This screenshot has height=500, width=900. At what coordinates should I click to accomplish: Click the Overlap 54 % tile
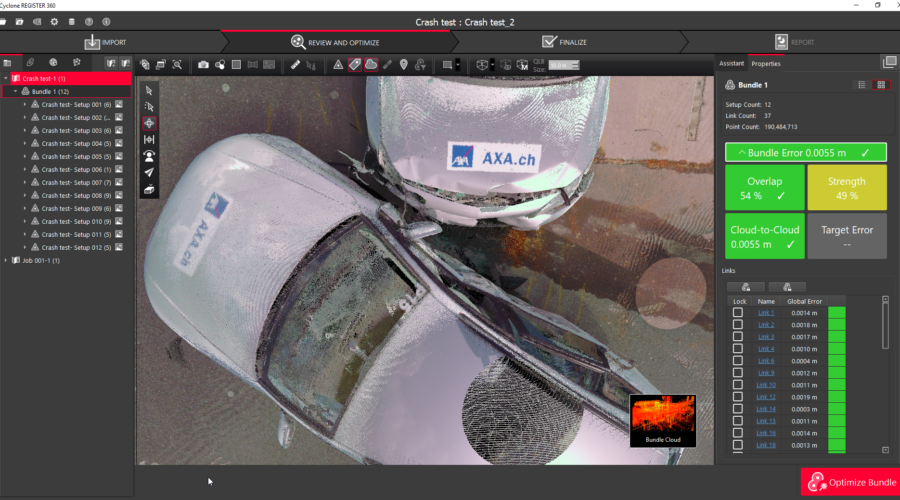(765, 188)
